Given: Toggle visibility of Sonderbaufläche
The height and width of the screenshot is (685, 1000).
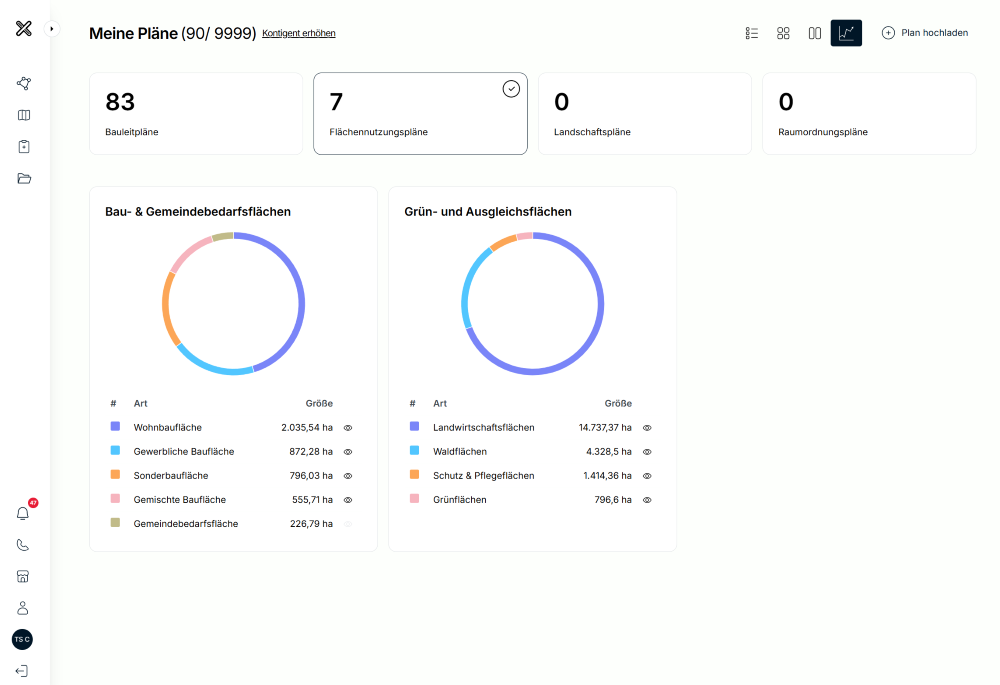Looking at the screenshot, I should pyautogui.click(x=348, y=476).
